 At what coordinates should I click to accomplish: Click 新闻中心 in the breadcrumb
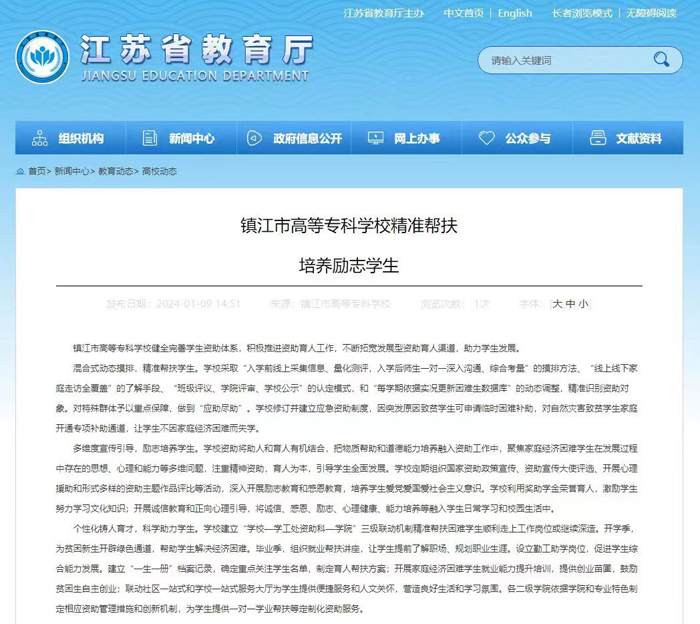71,171
